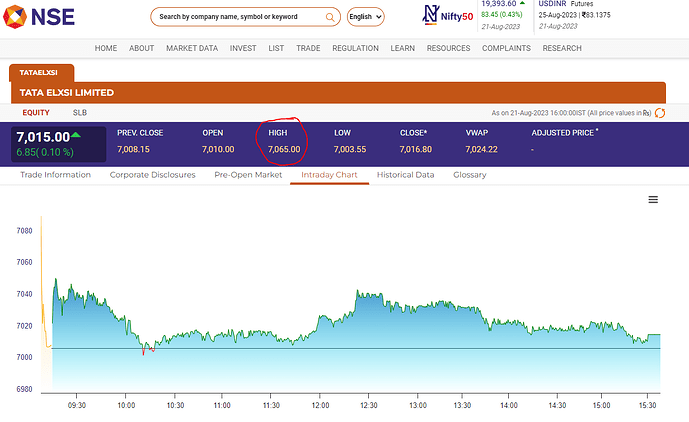Click the Nifty50 value 19,393.60
The height and width of the screenshot is (422, 689).
[499, 4]
